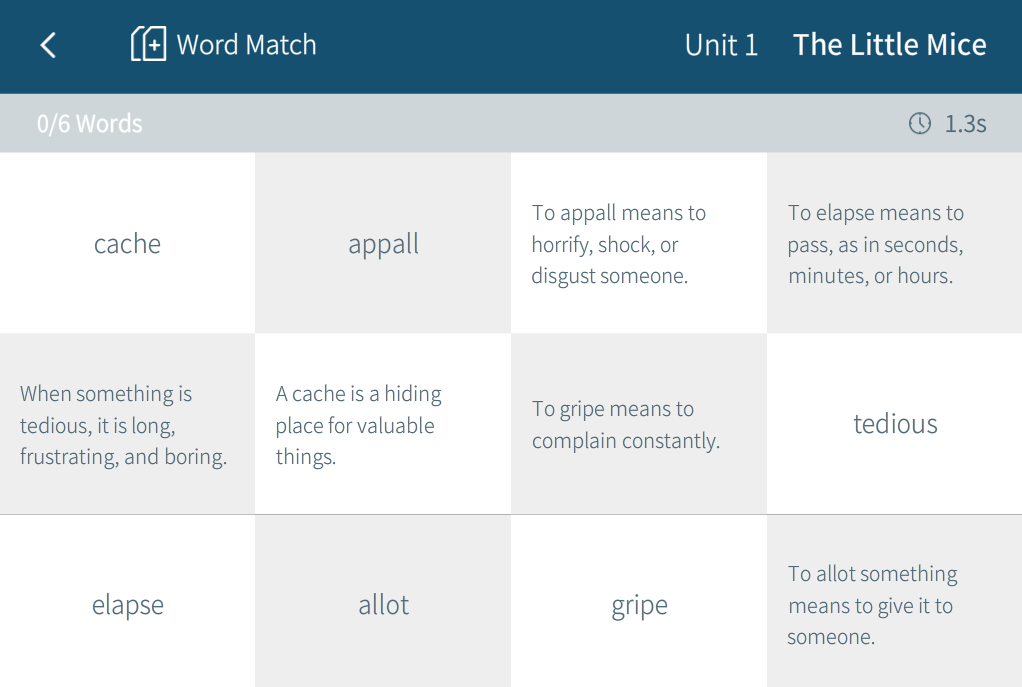Click the Word Match cards icon
This screenshot has width=1022, height=687.
click(x=148, y=44)
